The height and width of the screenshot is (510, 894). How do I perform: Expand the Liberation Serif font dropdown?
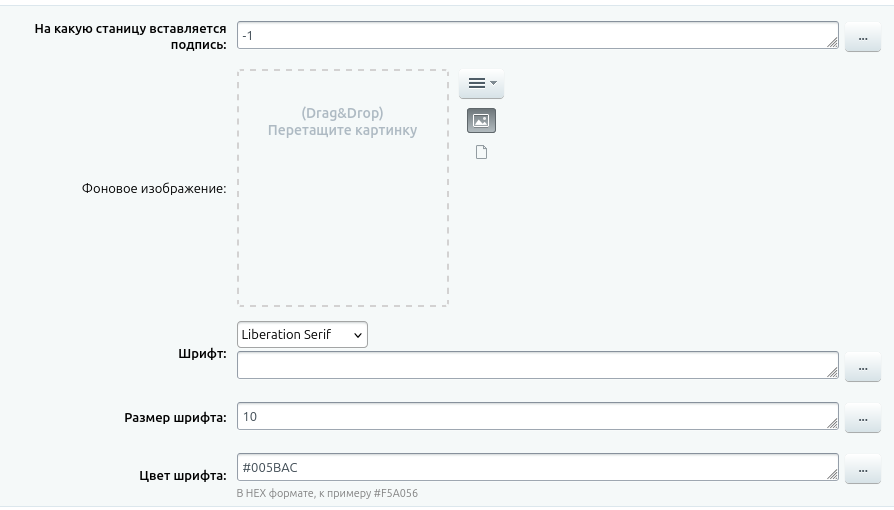(302, 335)
